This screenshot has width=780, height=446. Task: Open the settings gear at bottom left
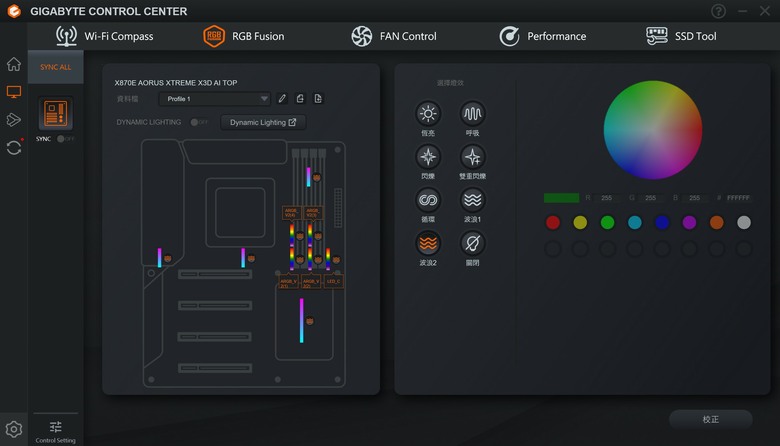coord(14,429)
